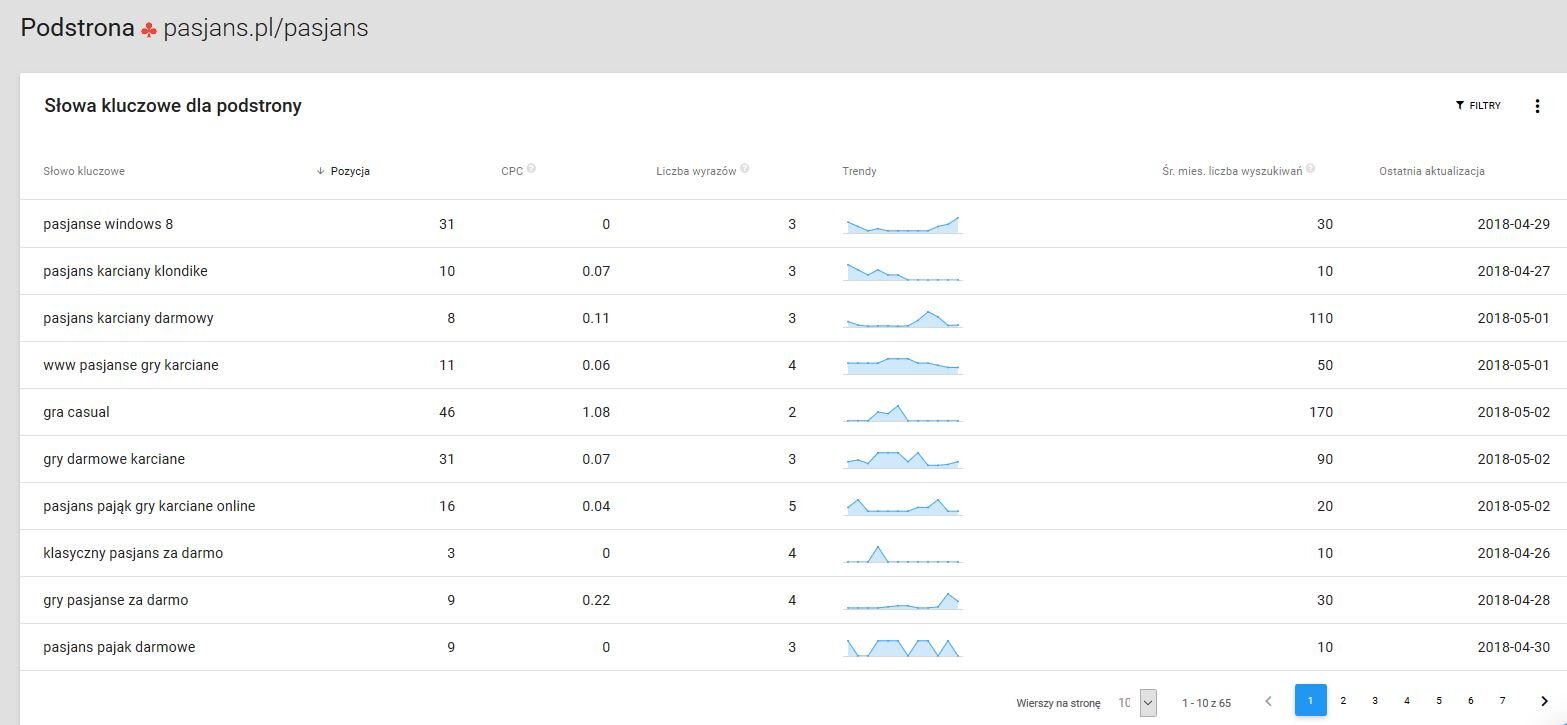1567x725 pixels.
Task: Click date 2018-04-26 in table
Action: coord(1514,553)
